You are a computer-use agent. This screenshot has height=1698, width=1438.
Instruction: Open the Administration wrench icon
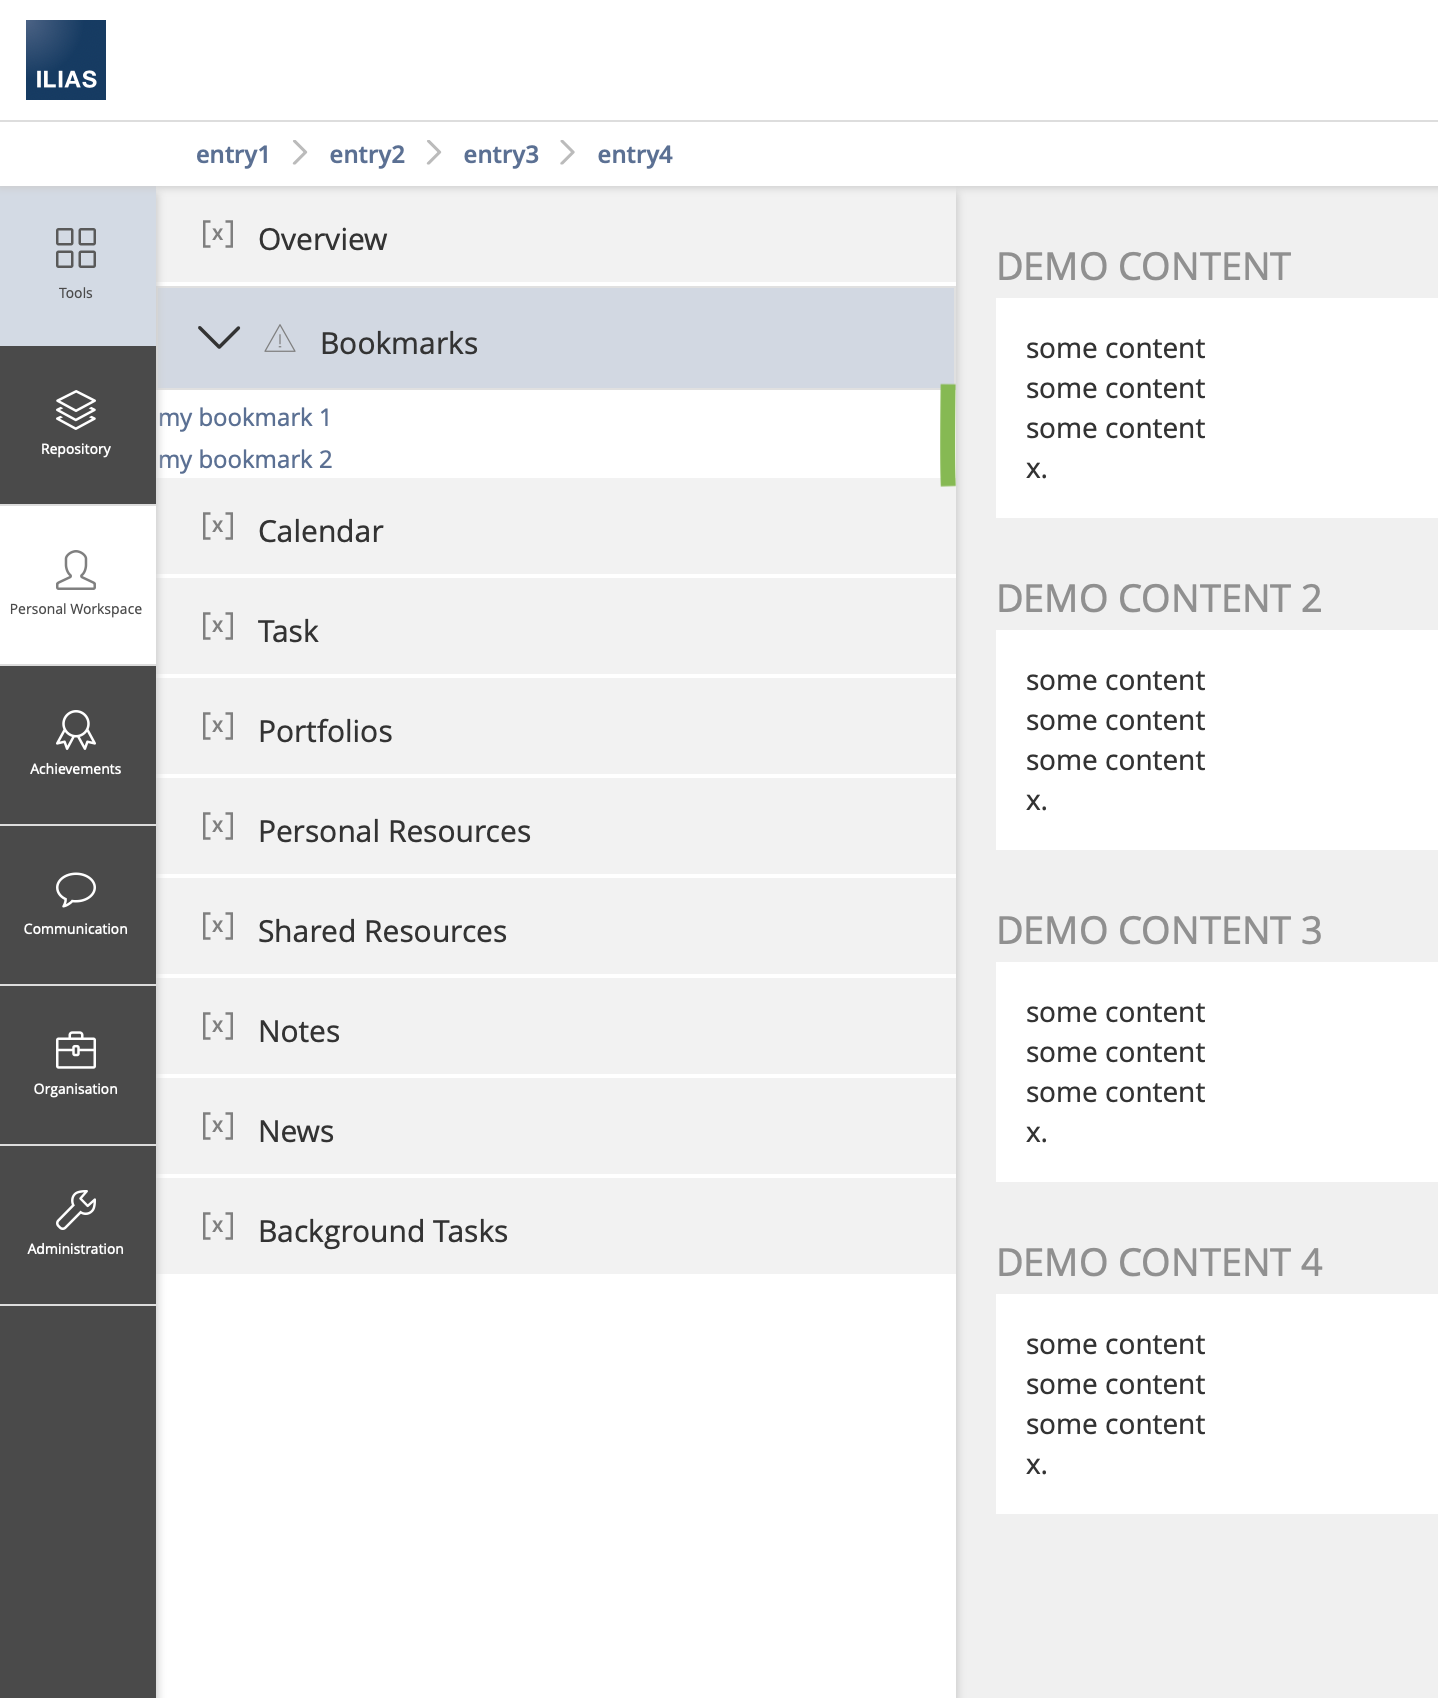tap(76, 1209)
